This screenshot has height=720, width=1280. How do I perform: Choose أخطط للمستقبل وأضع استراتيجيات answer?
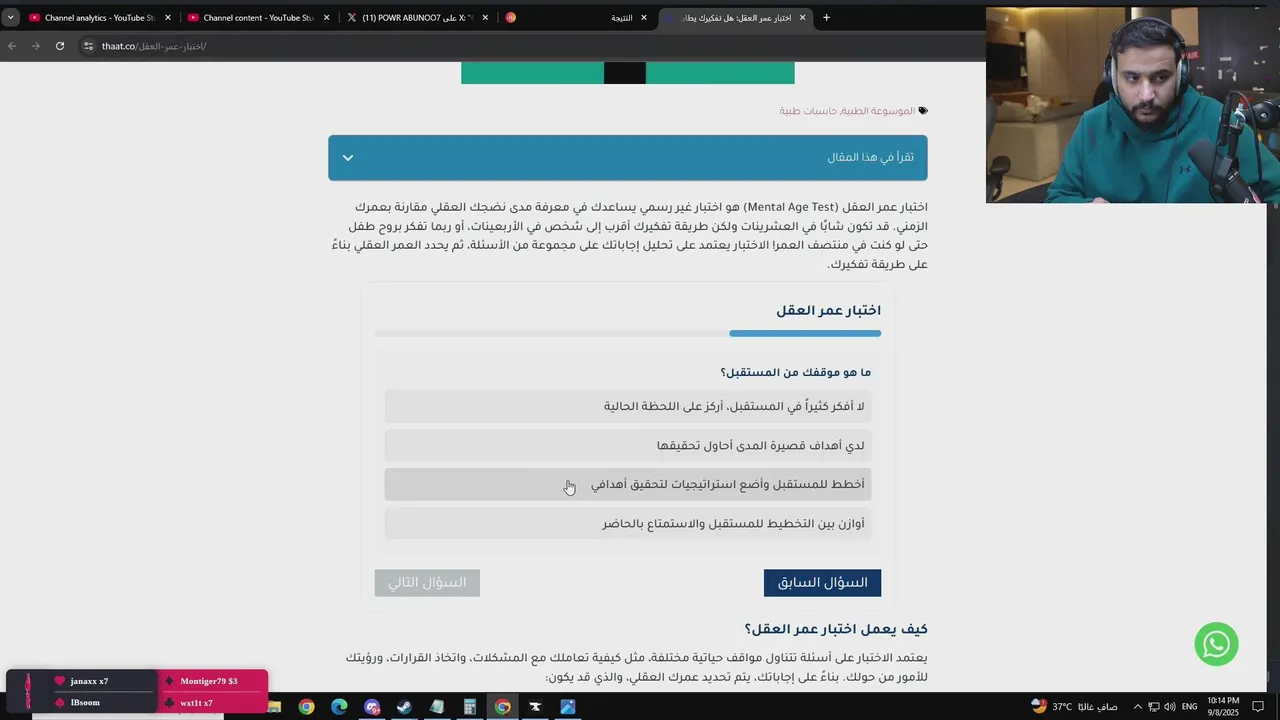628,484
